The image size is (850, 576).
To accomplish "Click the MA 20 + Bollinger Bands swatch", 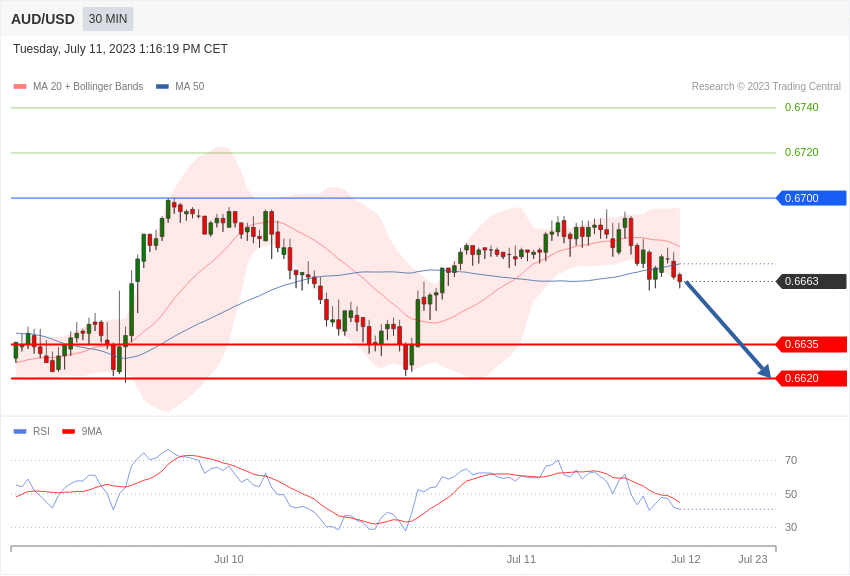I will click(20, 86).
